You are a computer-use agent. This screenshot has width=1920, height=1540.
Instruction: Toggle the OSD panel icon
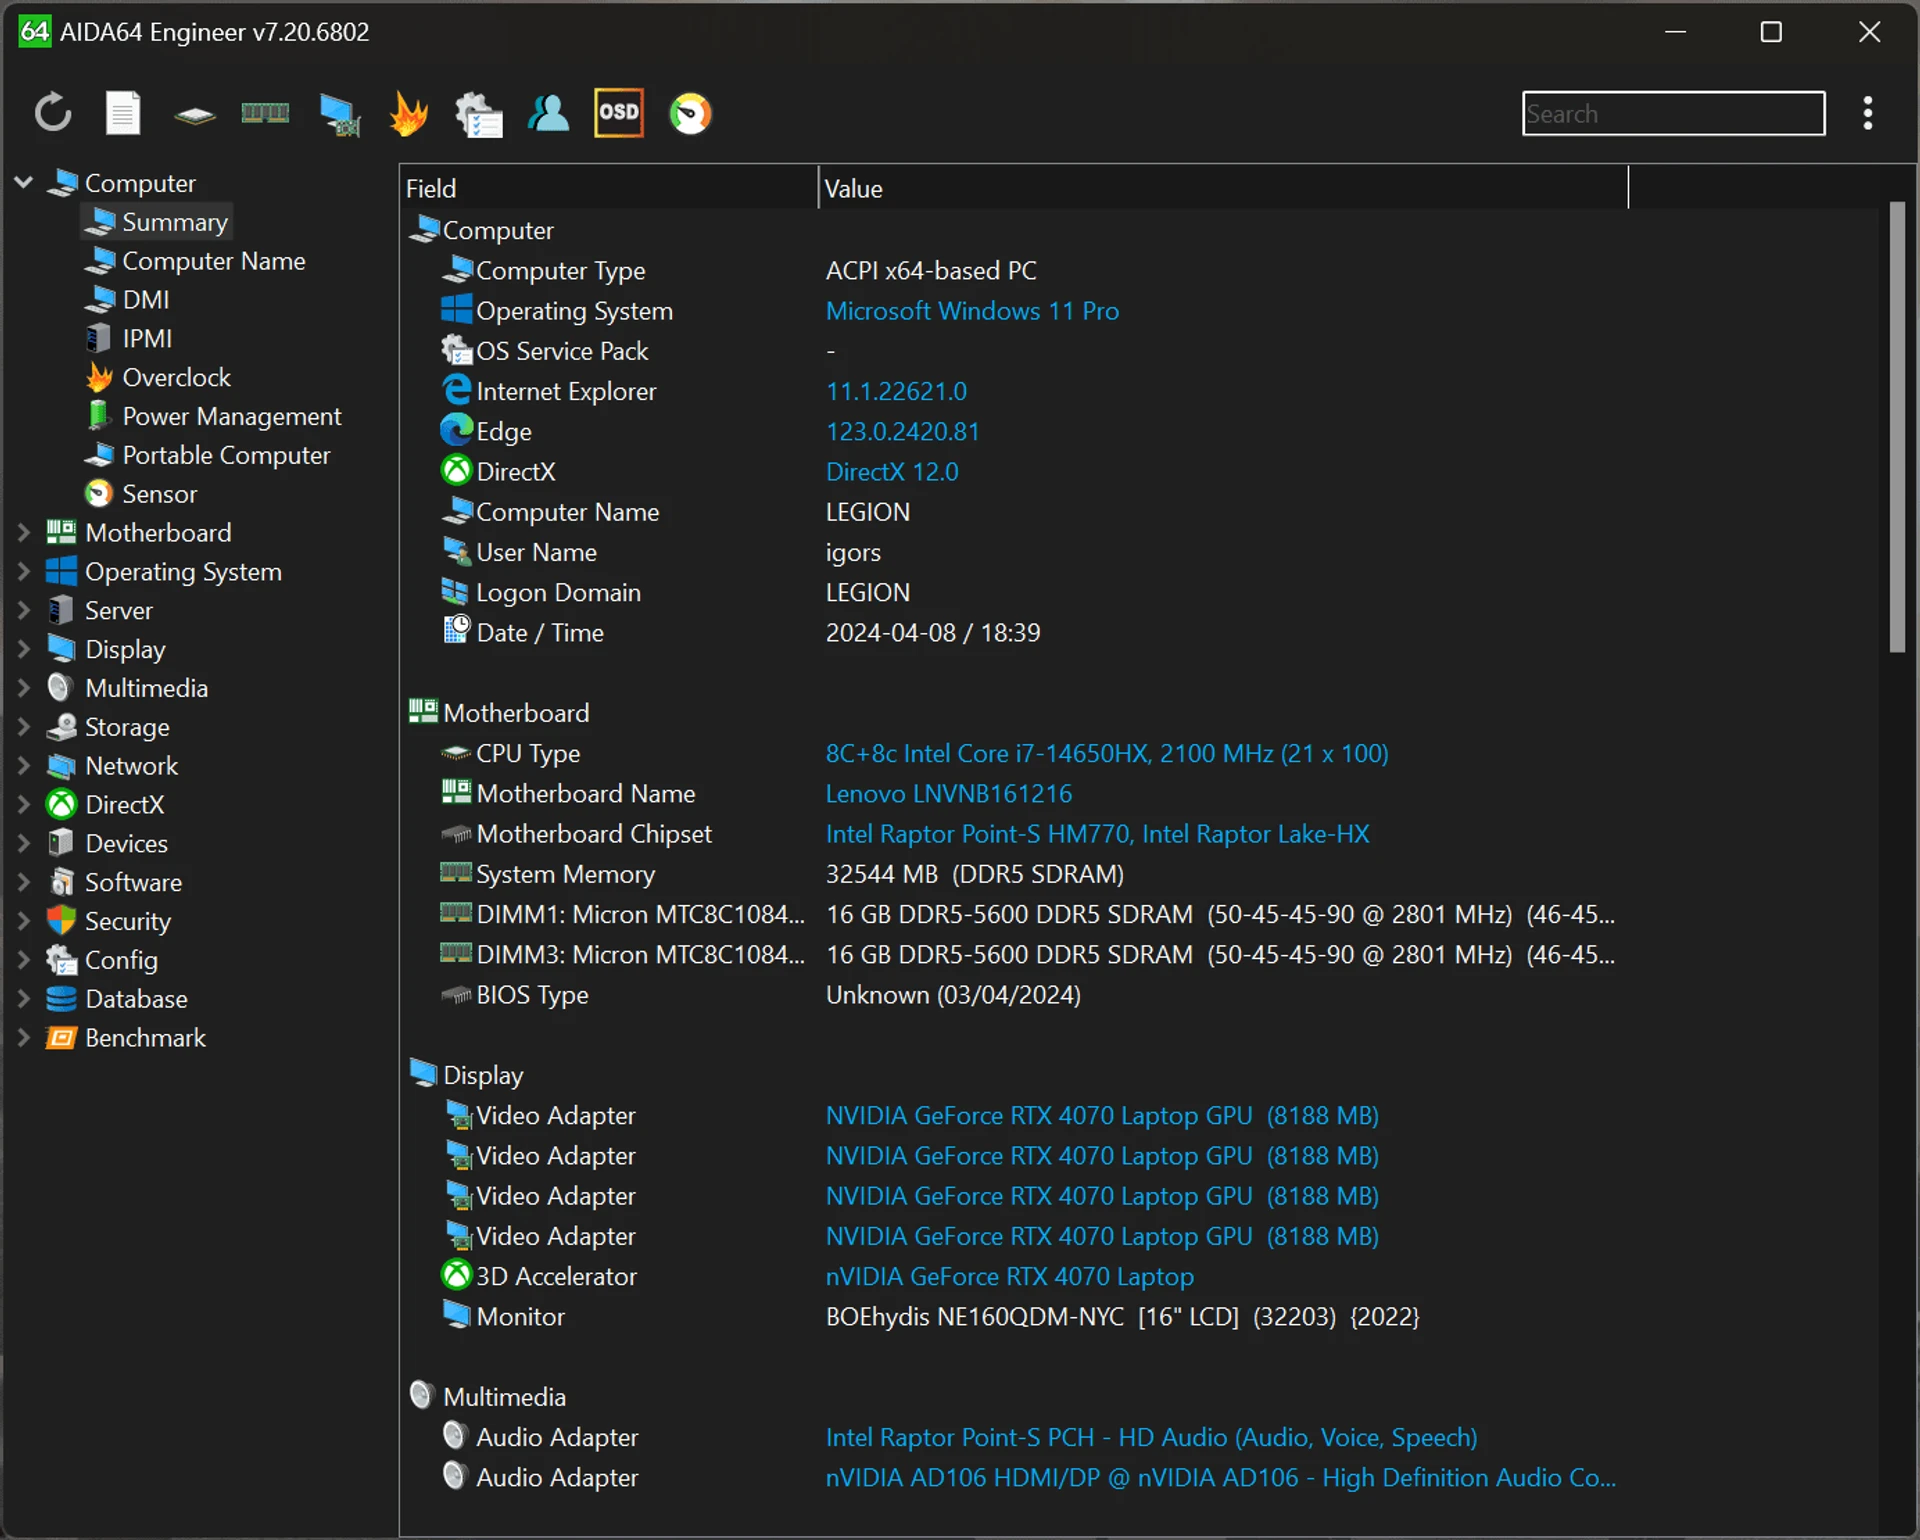[x=619, y=112]
